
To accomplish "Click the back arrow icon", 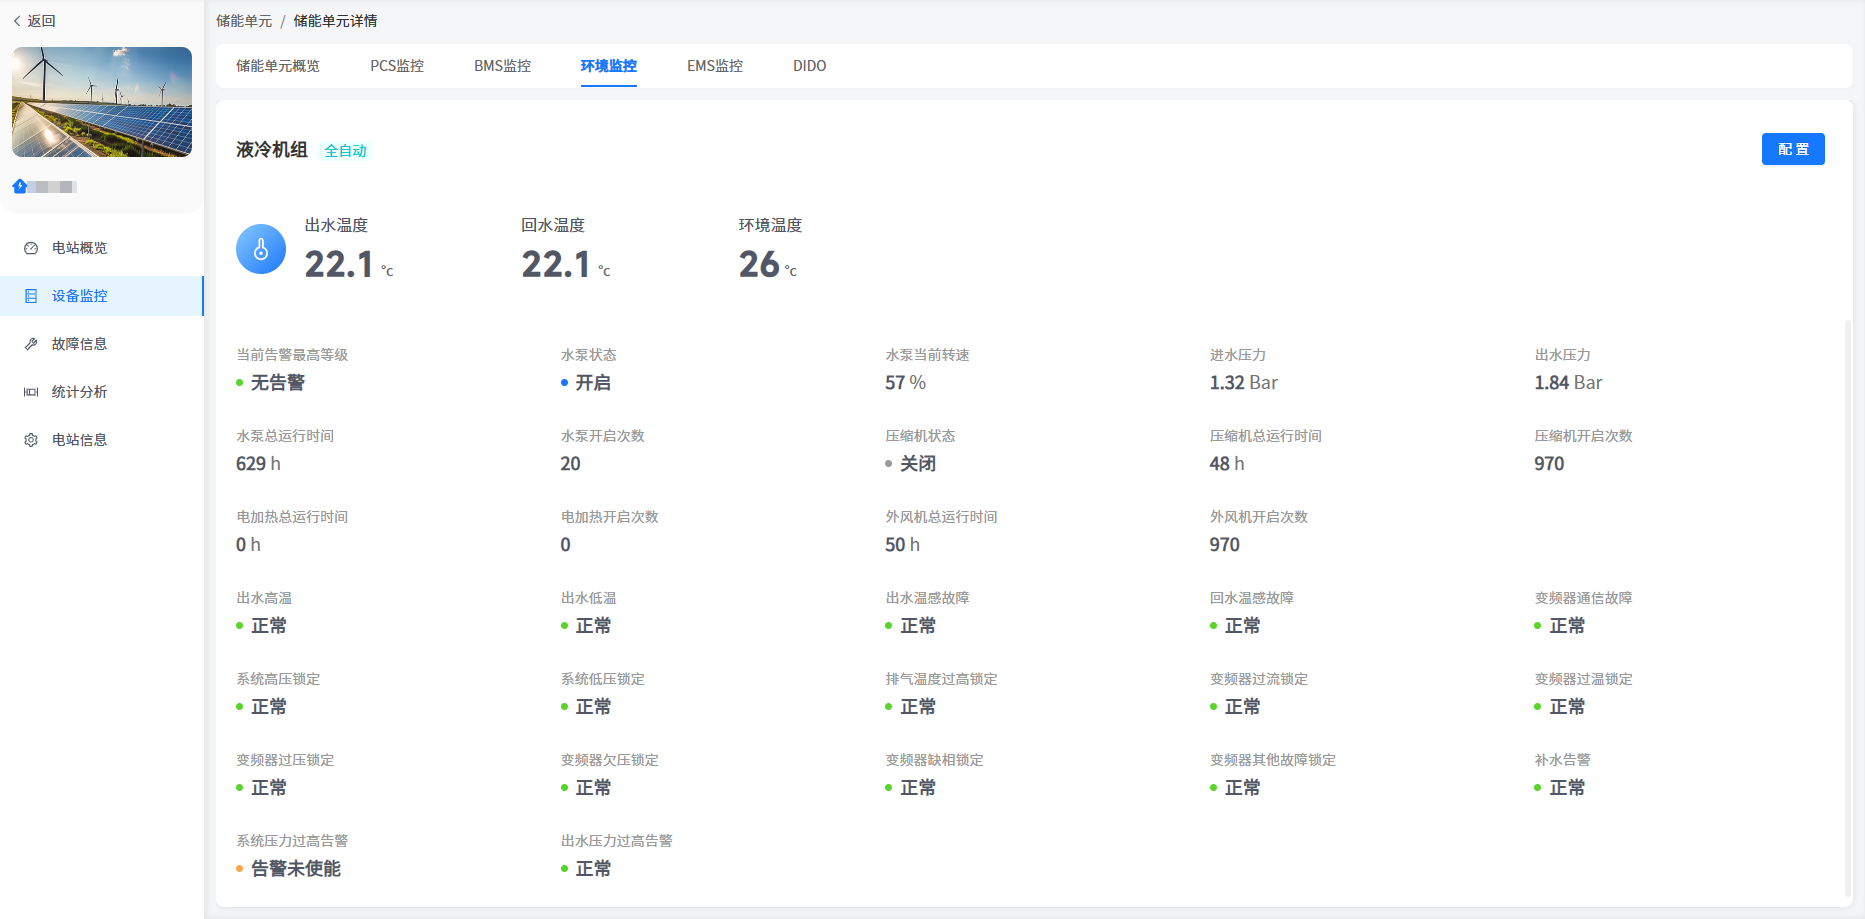I will tap(17, 21).
